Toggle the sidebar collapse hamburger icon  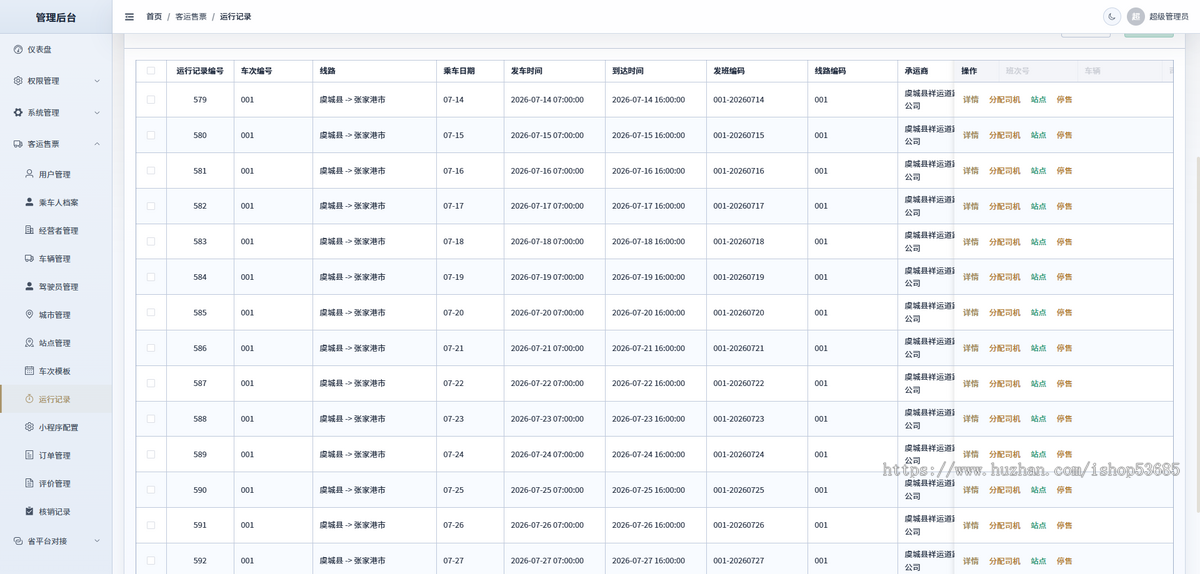pyautogui.click(x=129, y=17)
